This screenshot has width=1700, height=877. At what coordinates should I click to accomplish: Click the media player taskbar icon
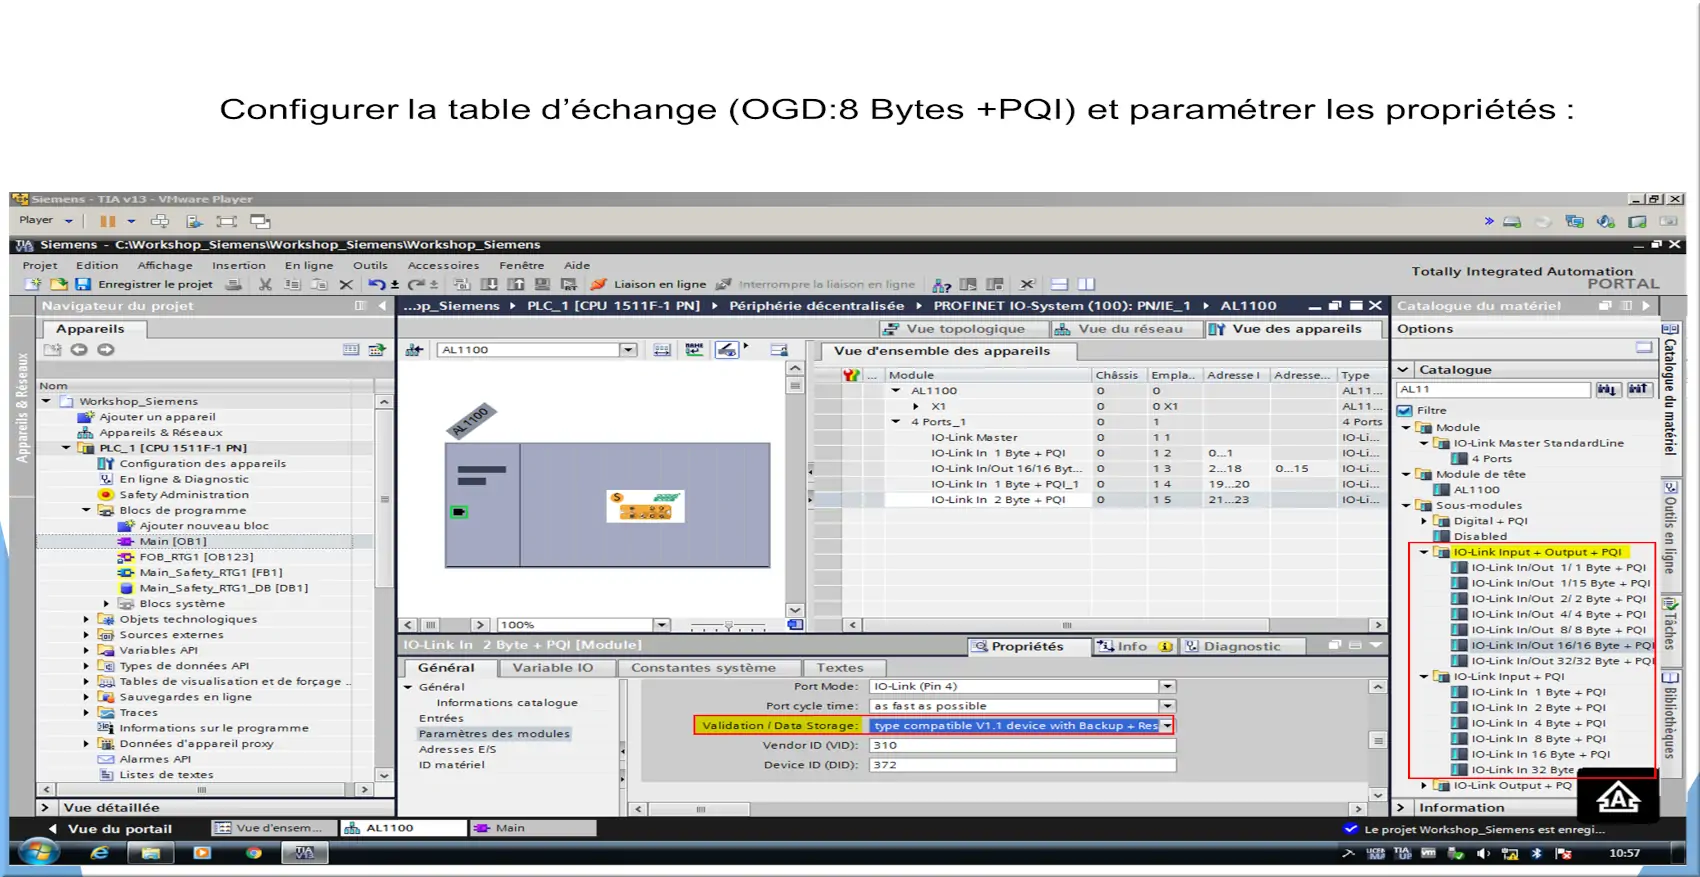click(x=202, y=853)
